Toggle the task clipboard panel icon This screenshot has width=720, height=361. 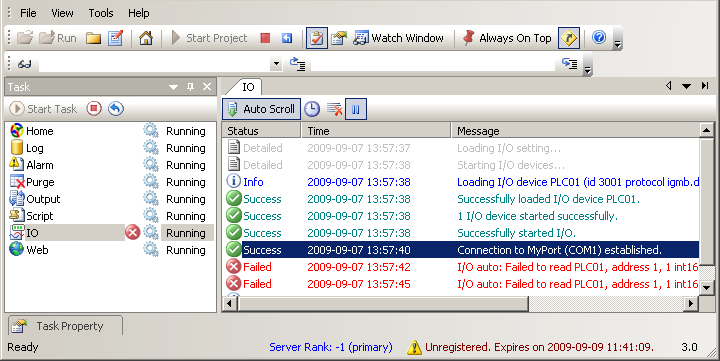(x=317, y=38)
